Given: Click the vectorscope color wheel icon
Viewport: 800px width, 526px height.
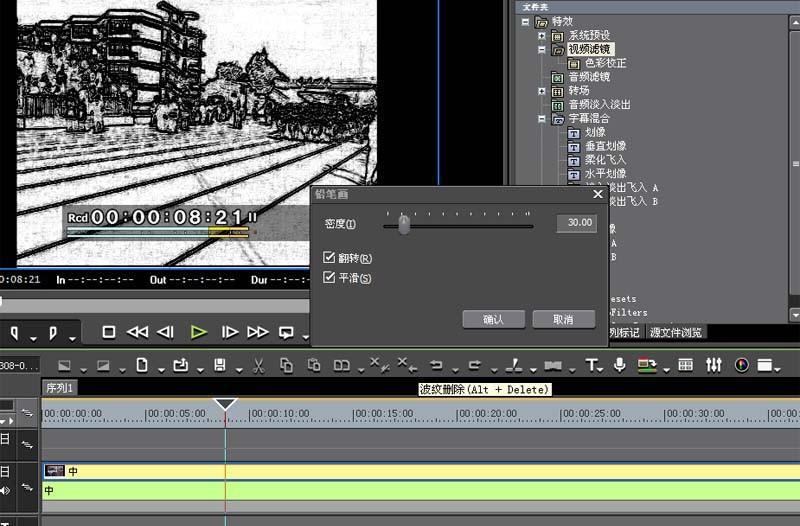Looking at the screenshot, I should 742,365.
